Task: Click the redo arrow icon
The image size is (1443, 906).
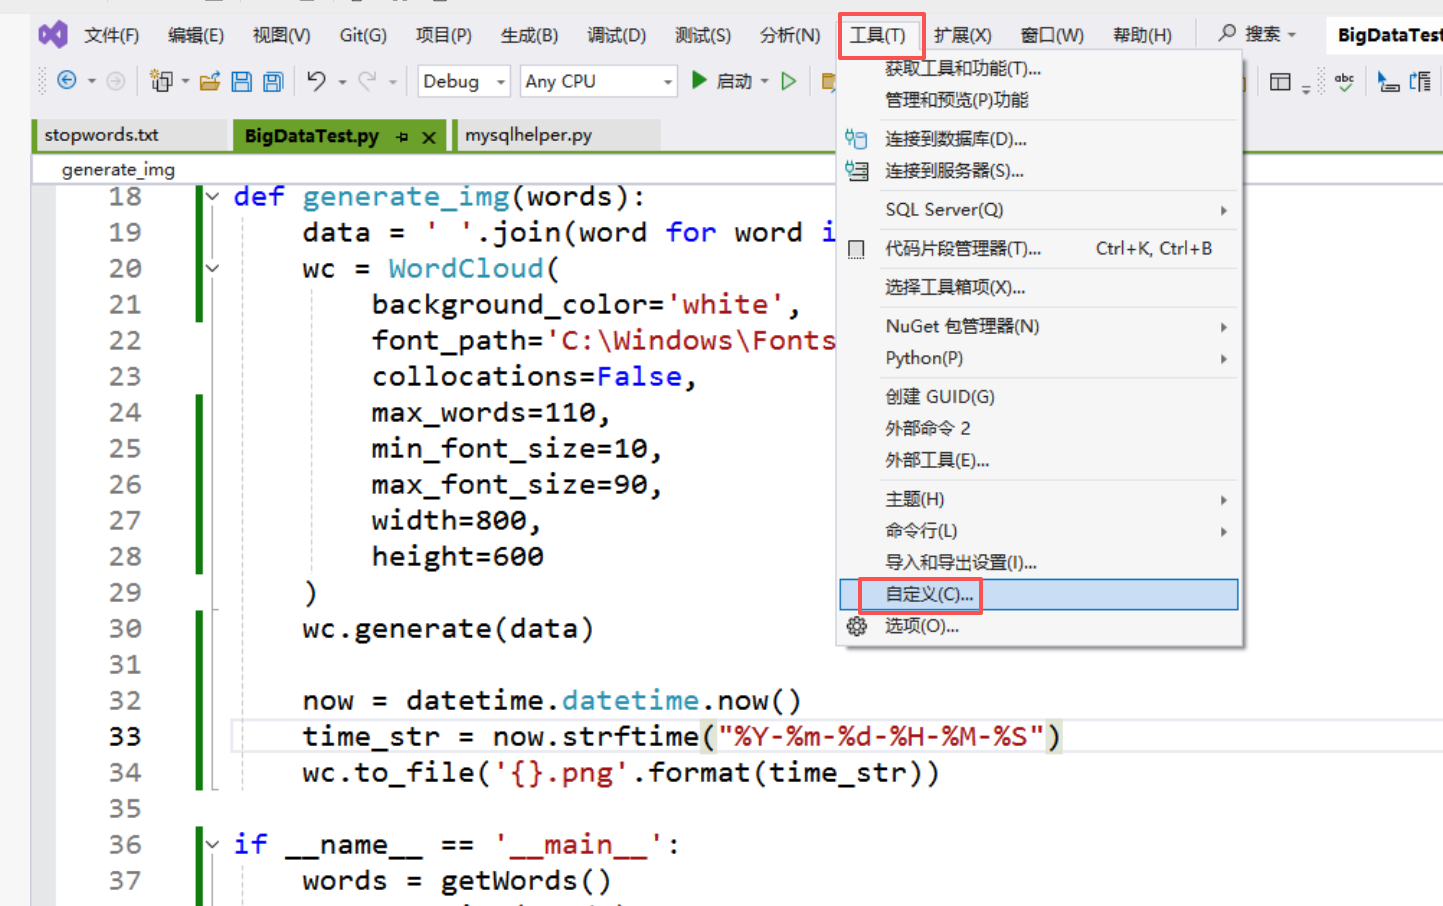Action: pos(367,80)
